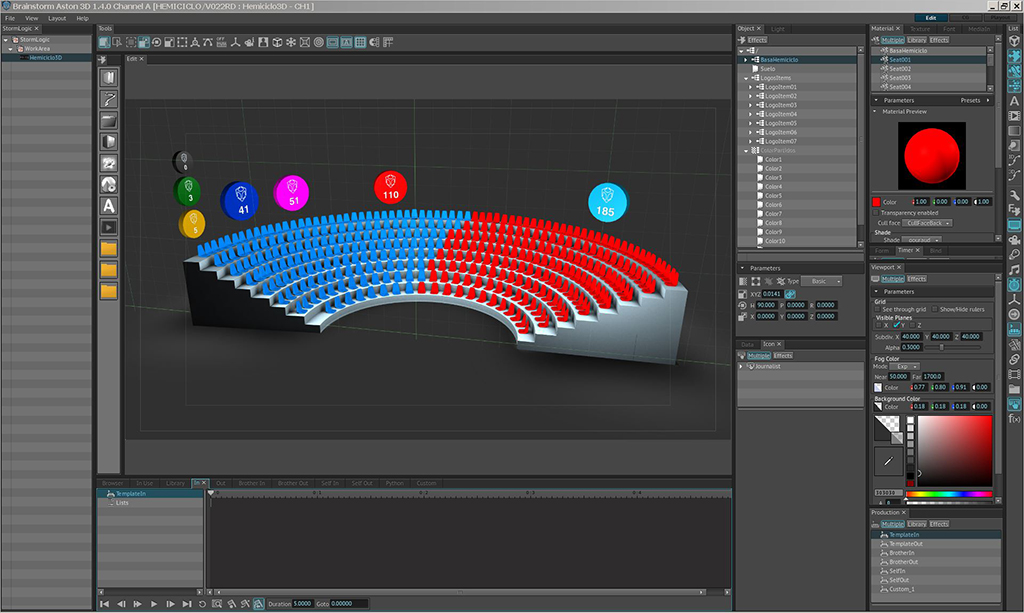Image resolution: width=1024 pixels, height=613 pixels.
Task: Click the Presets button in Material parameters
Action: (970, 100)
